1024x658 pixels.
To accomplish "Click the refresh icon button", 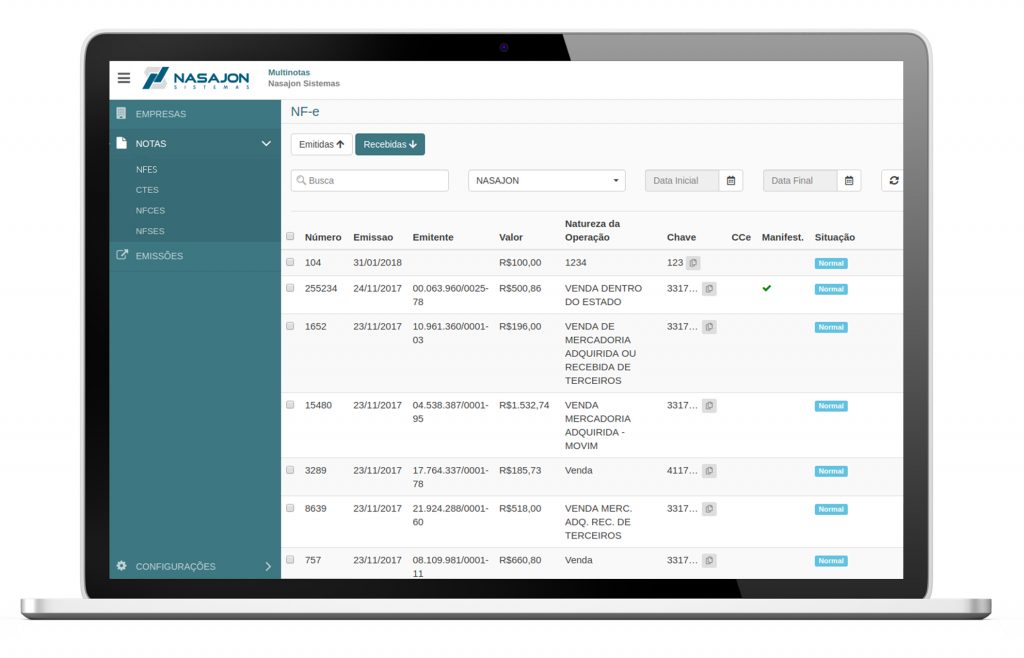I will tap(893, 181).
